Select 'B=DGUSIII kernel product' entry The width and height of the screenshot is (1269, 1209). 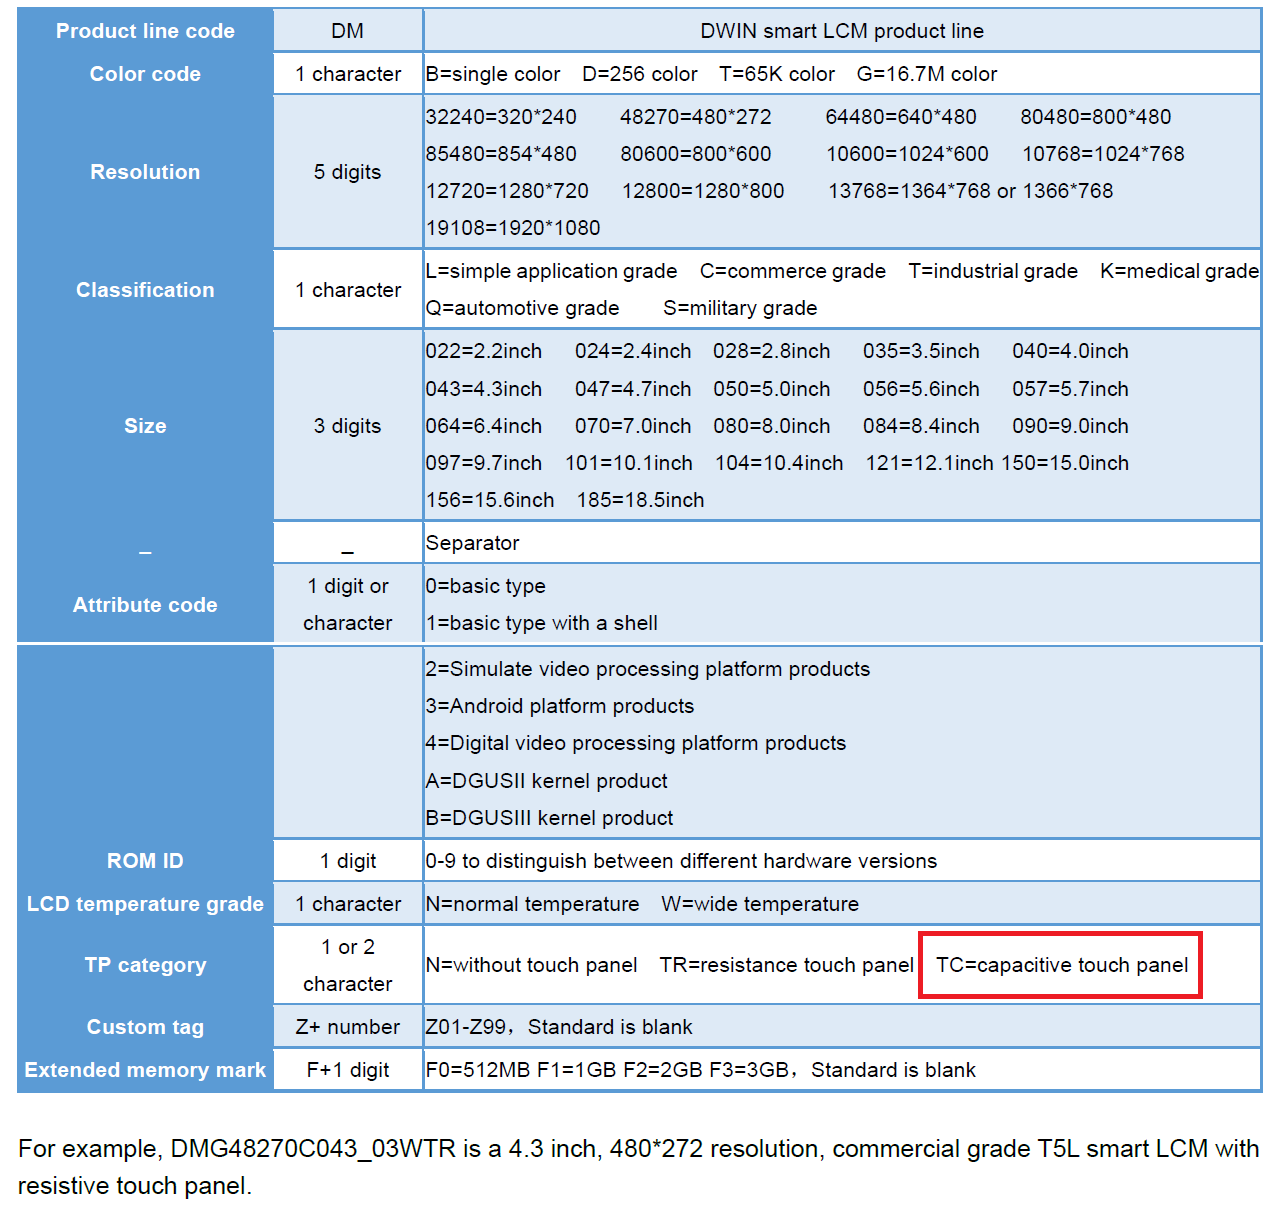pyautogui.click(x=550, y=818)
